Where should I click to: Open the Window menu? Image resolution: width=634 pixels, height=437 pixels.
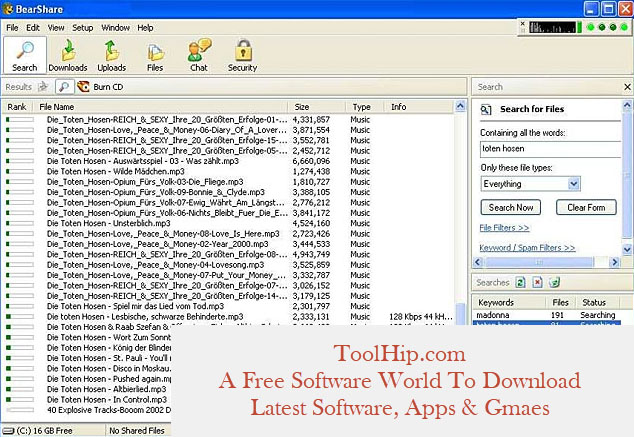[x=115, y=28]
